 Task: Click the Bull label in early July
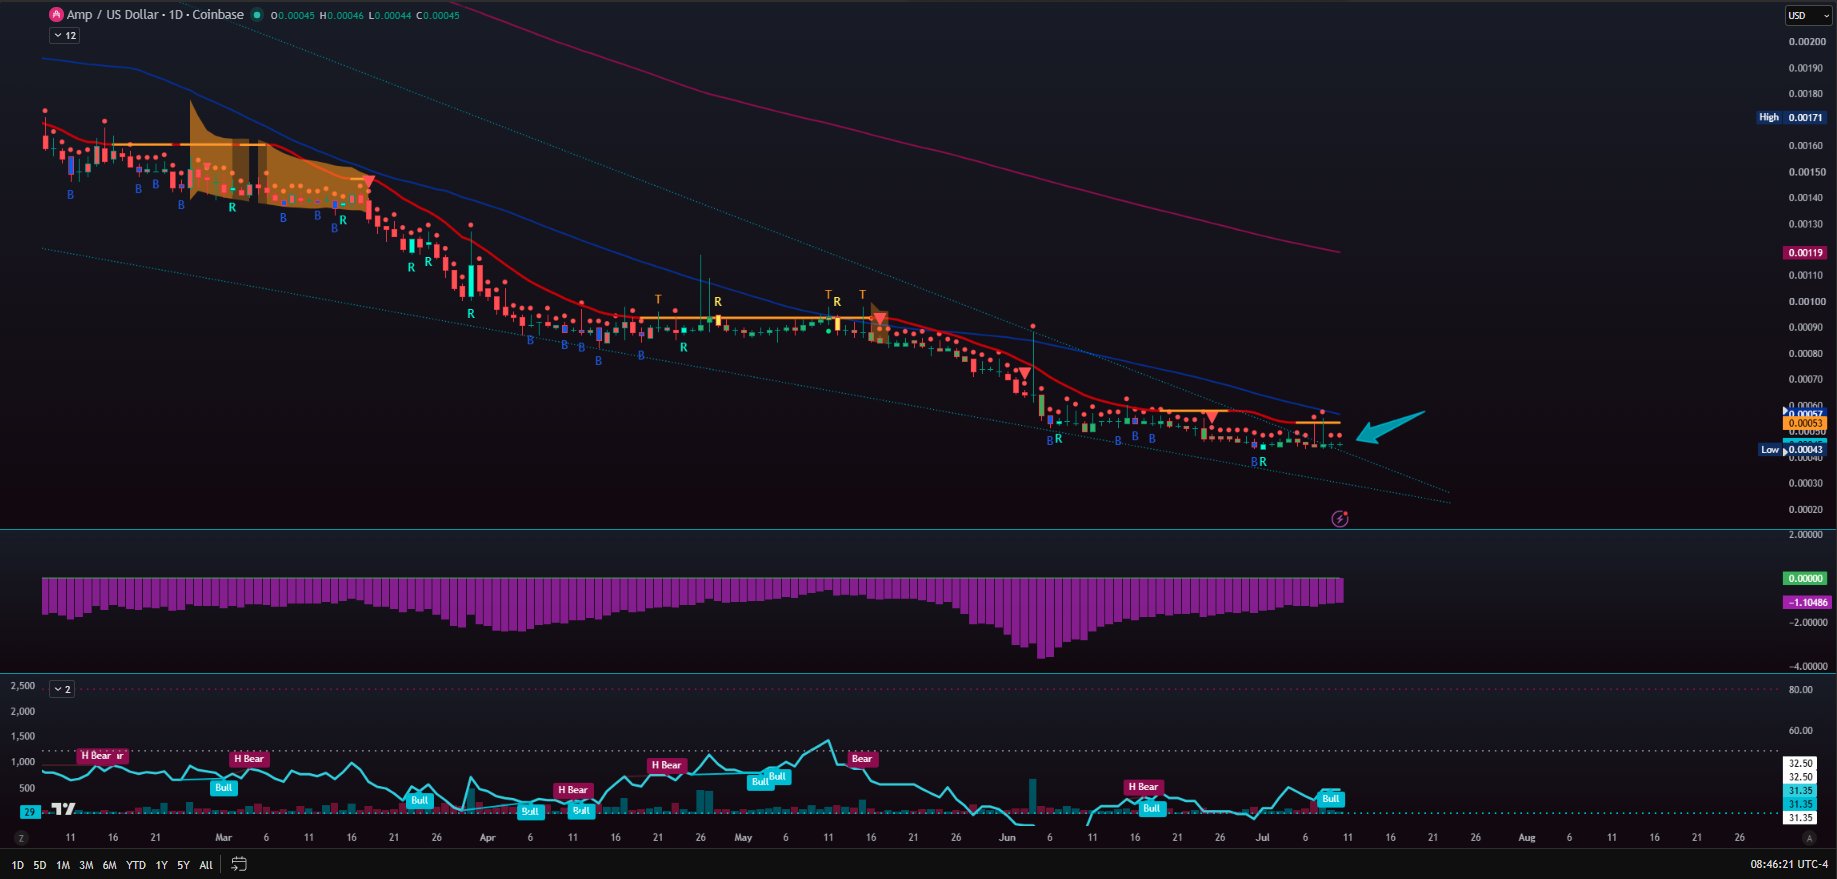pos(1331,799)
